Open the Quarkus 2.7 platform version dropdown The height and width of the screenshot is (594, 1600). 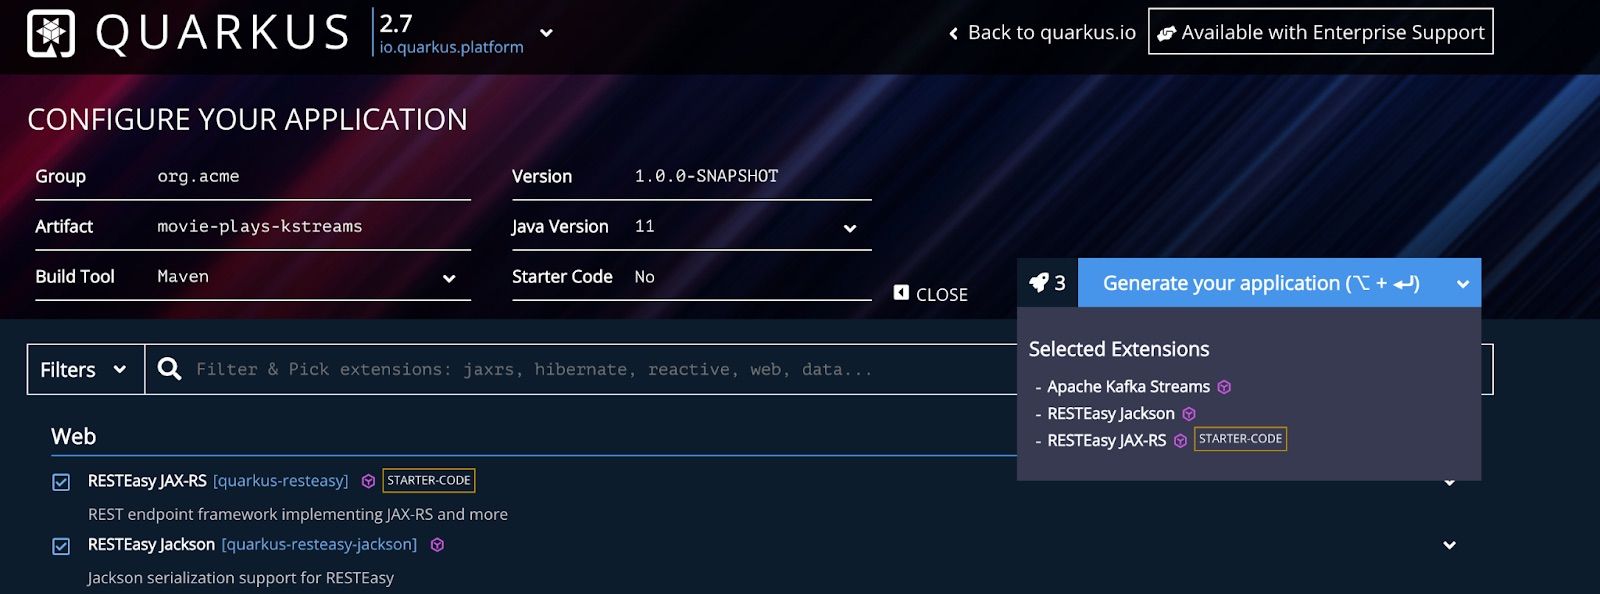point(546,33)
